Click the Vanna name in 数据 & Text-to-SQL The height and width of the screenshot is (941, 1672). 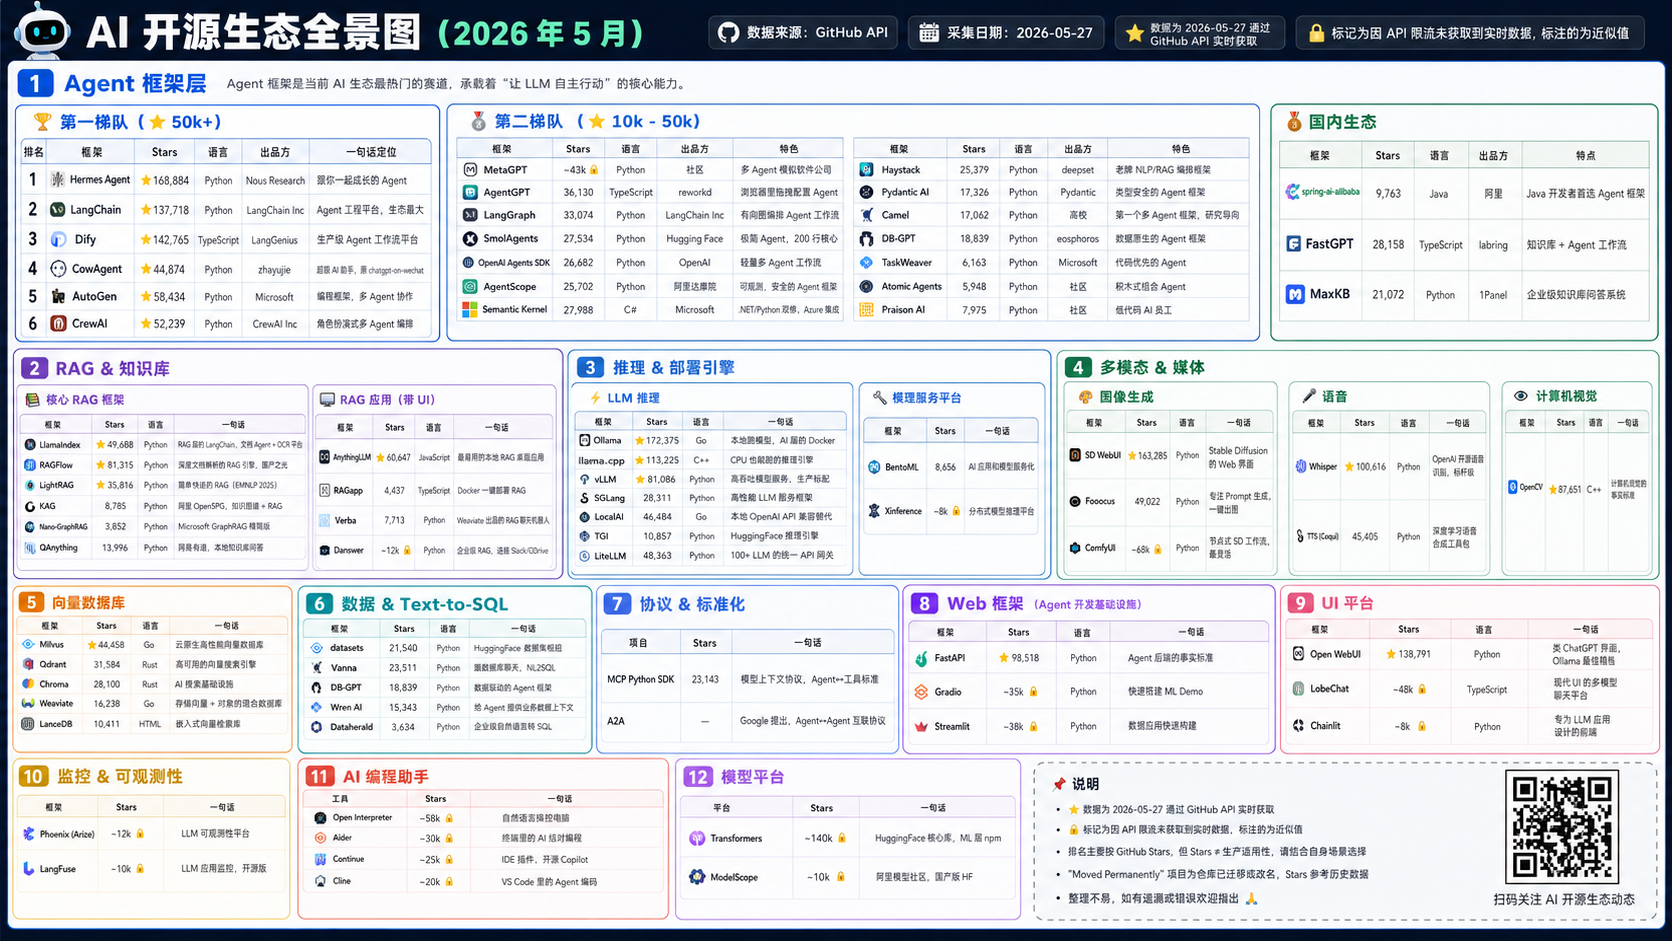(344, 668)
